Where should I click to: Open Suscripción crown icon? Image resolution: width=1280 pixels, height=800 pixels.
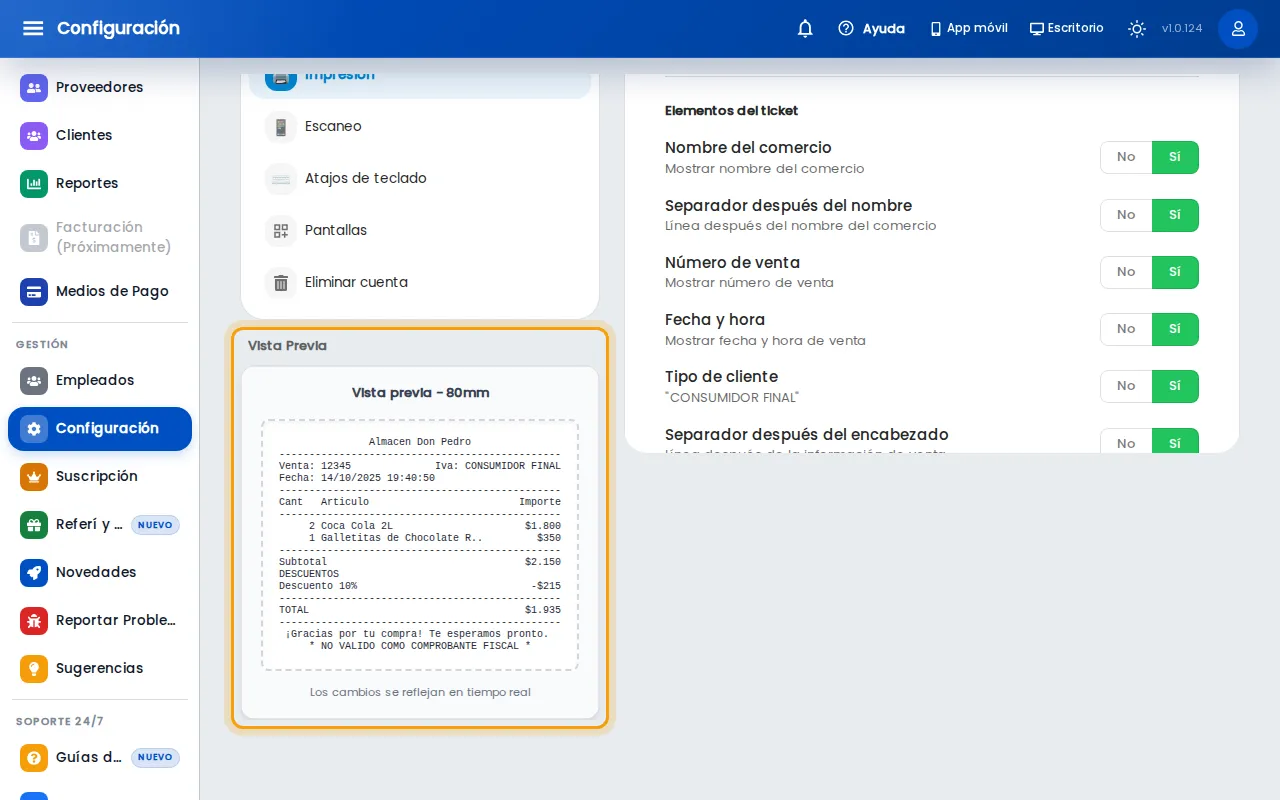coord(34,476)
